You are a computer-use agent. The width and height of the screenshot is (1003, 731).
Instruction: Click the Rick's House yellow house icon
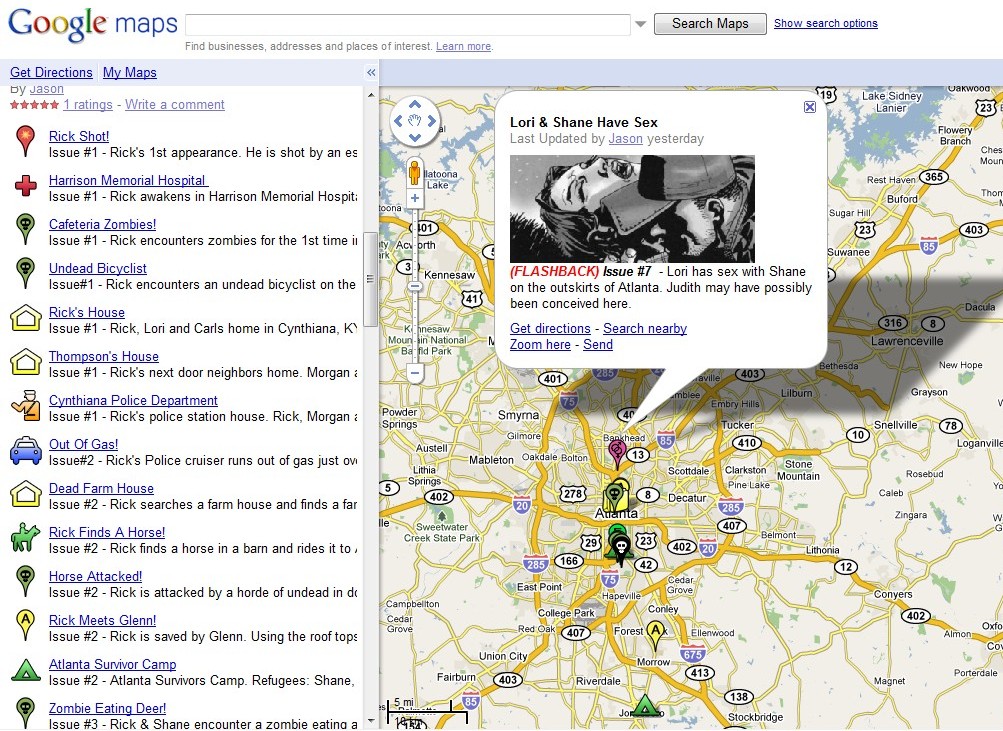[26, 317]
